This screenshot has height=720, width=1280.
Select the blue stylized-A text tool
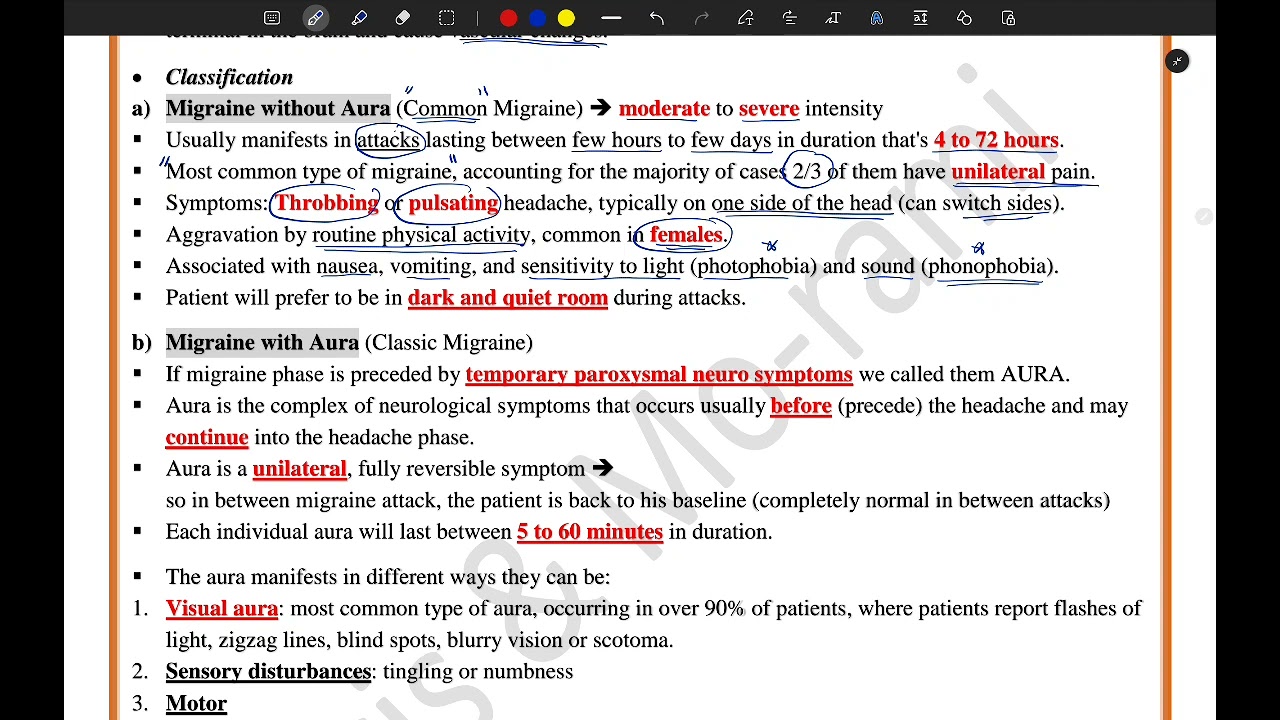pos(877,18)
